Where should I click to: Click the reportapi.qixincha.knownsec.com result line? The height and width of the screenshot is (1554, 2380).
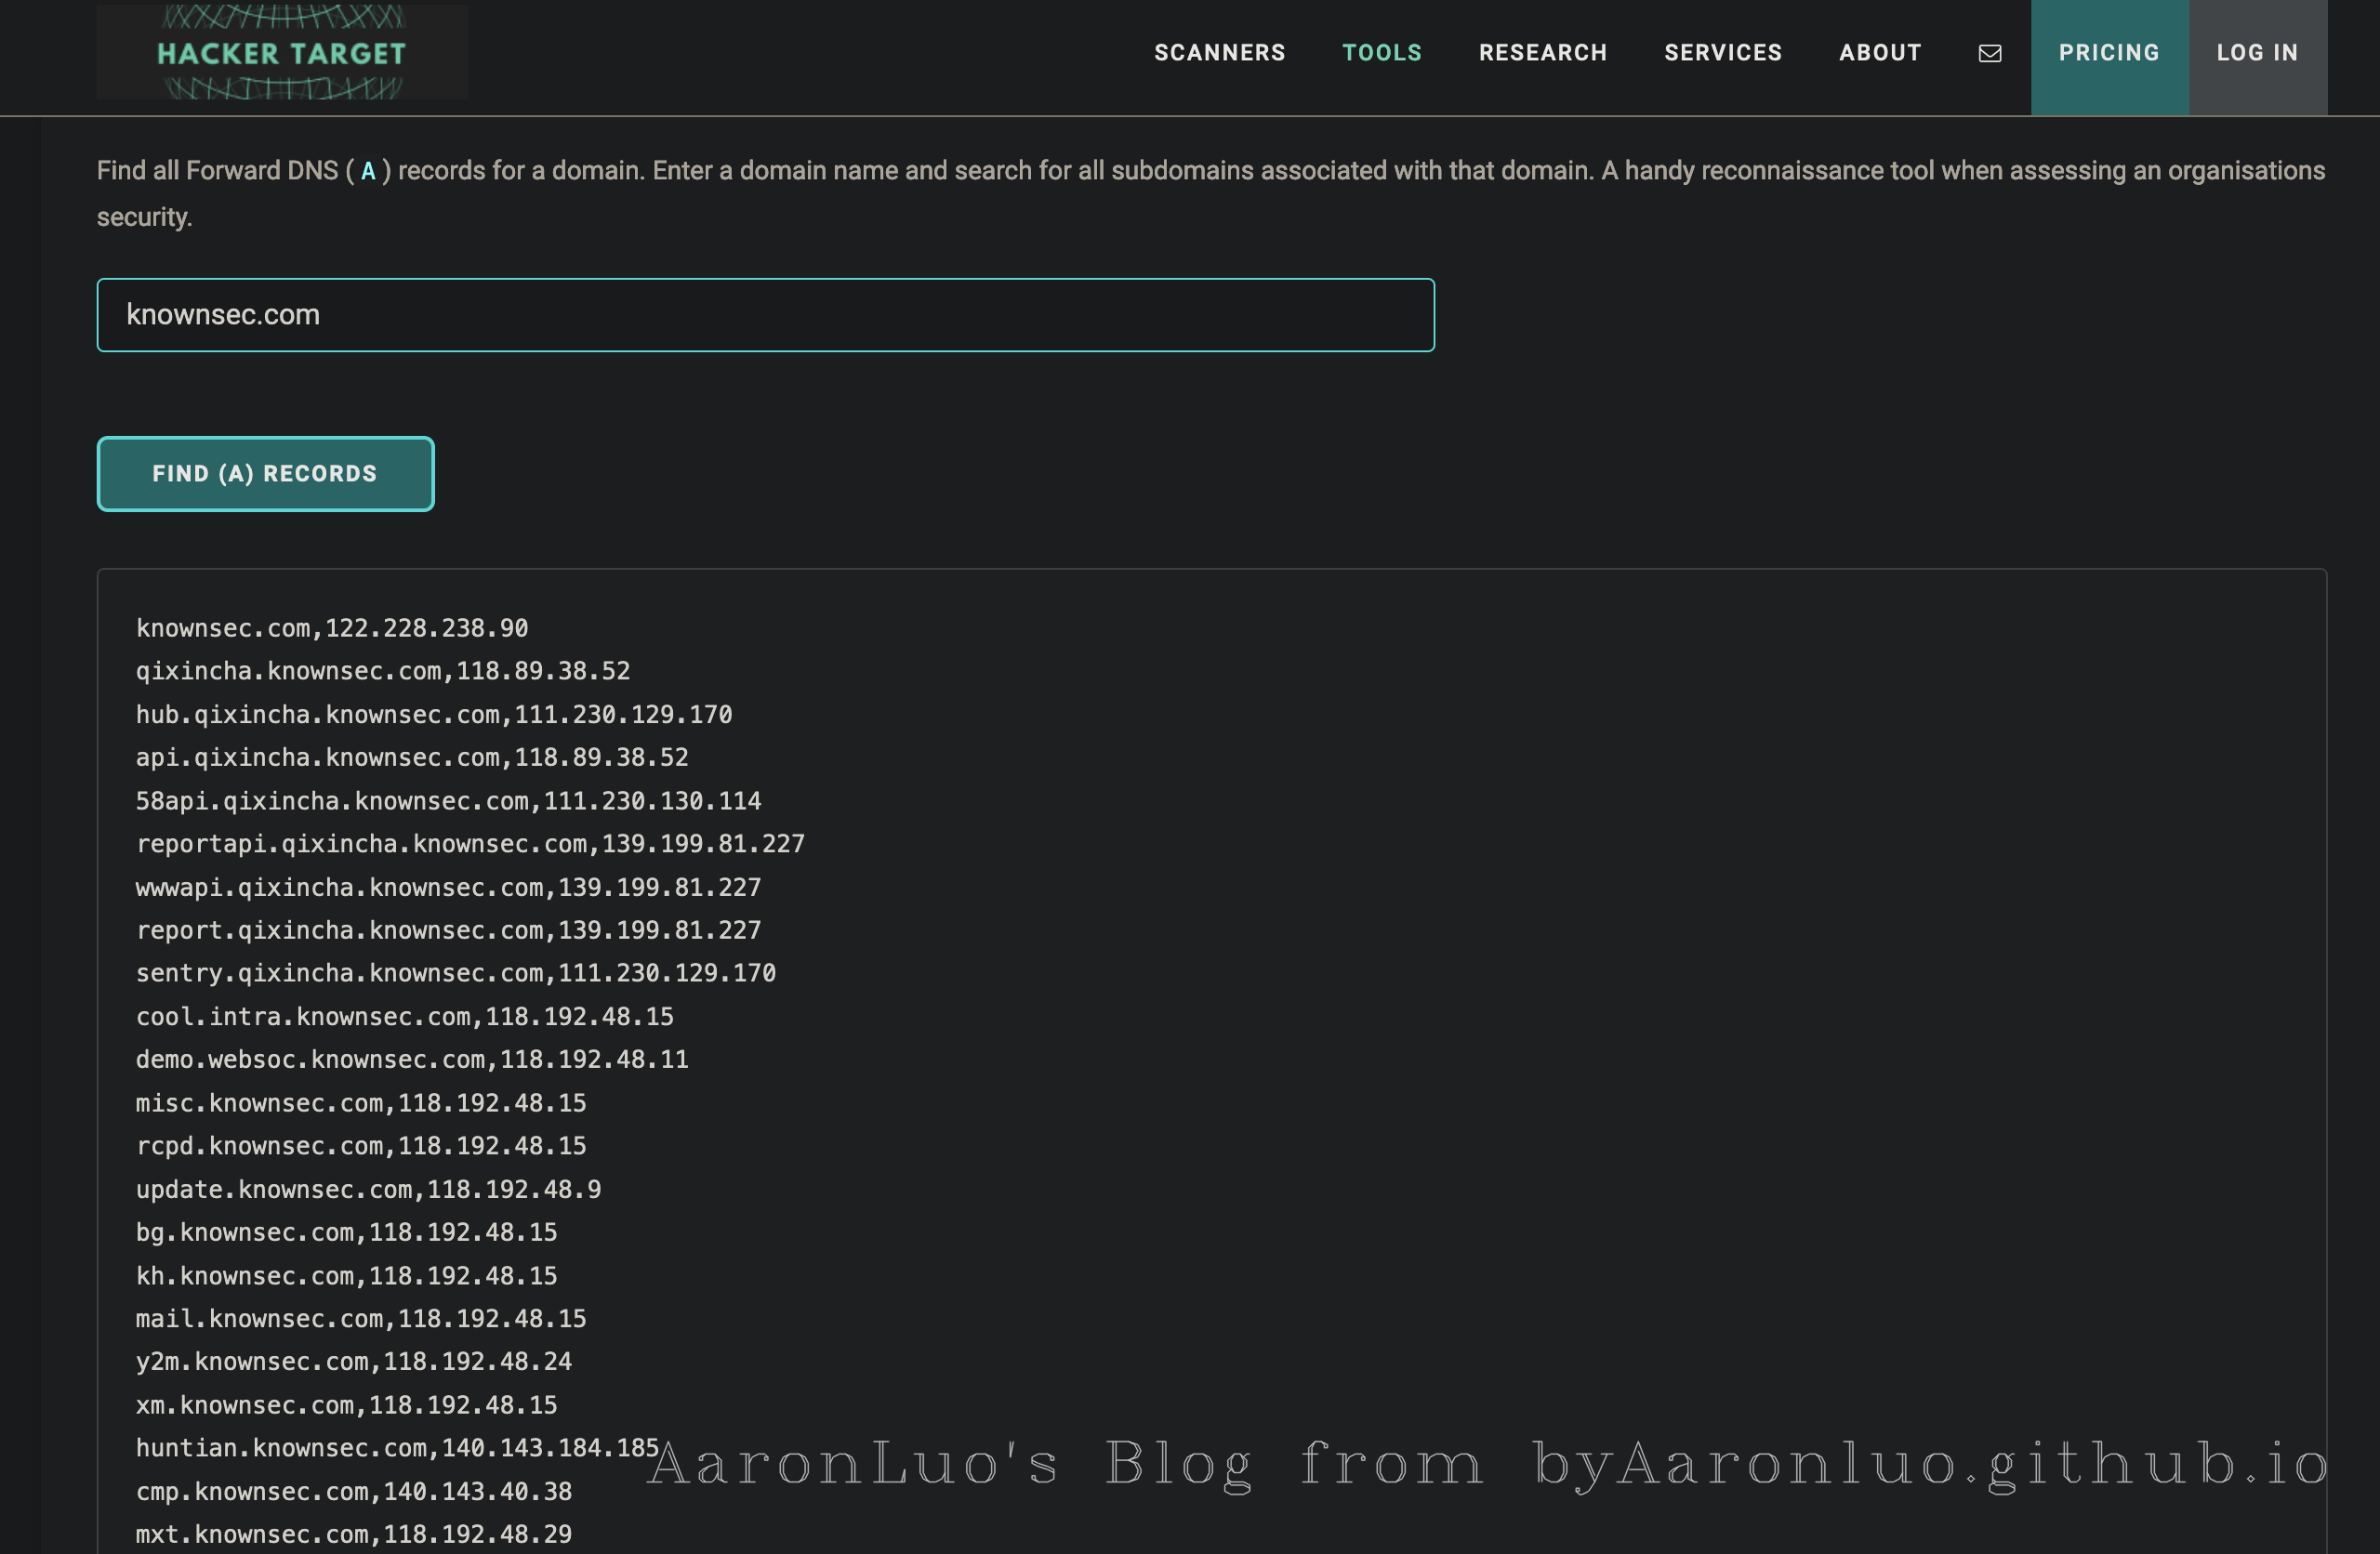(470, 844)
